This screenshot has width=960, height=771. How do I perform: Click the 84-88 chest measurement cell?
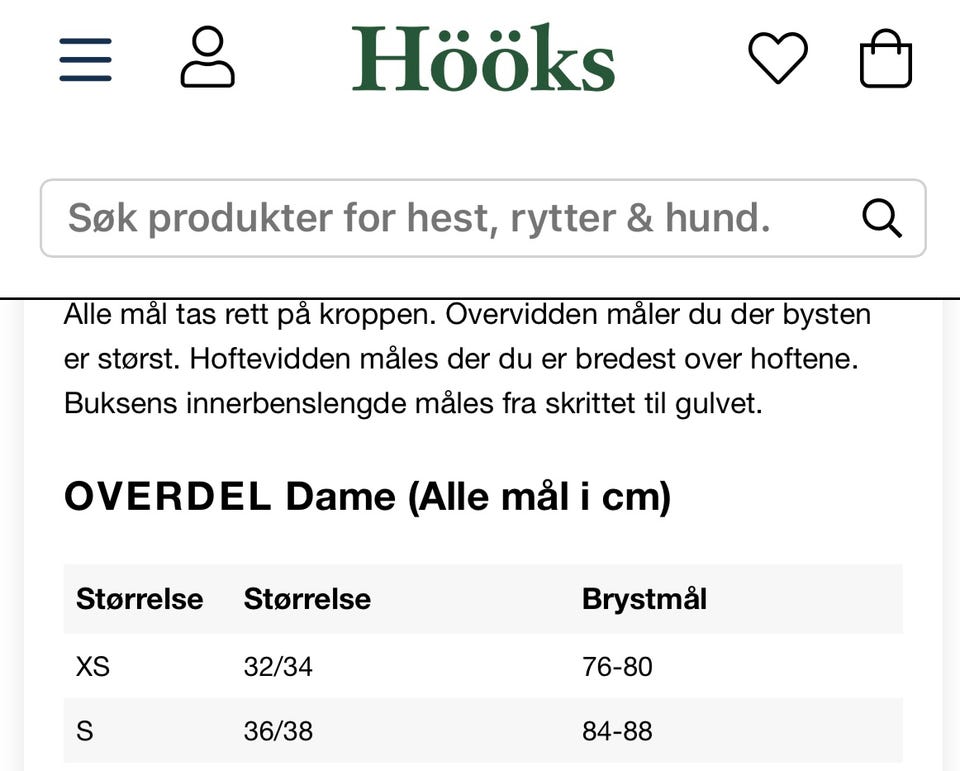pos(617,731)
